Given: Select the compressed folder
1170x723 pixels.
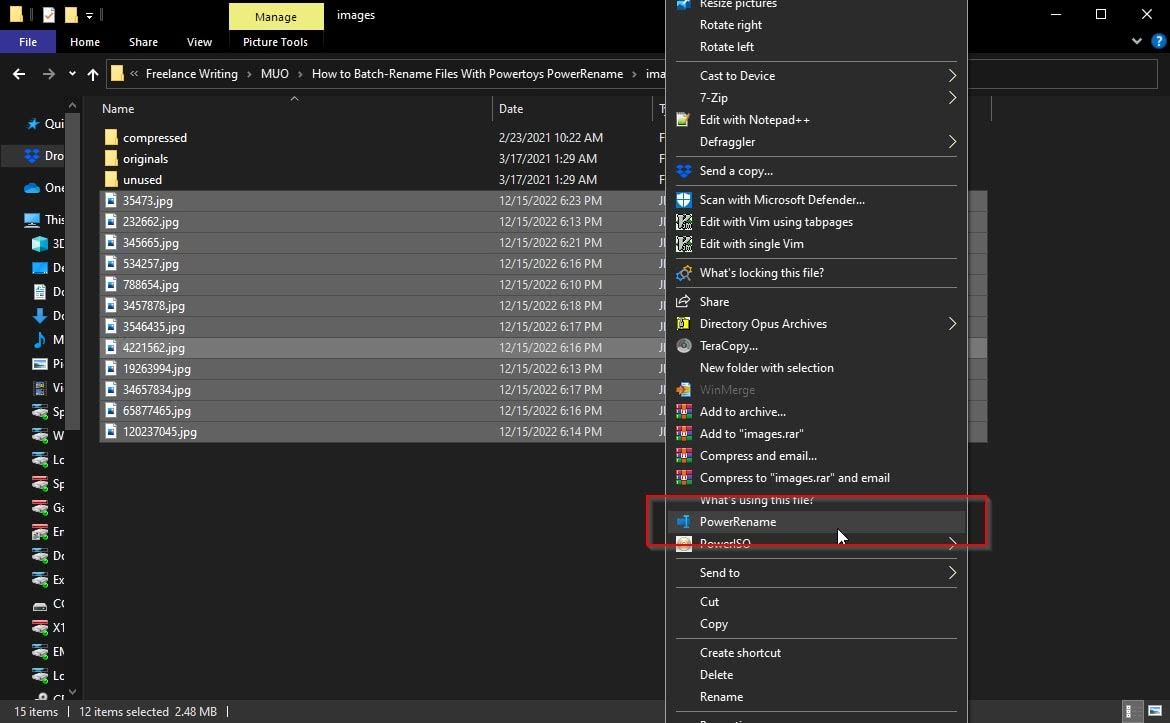Looking at the screenshot, I should (154, 138).
